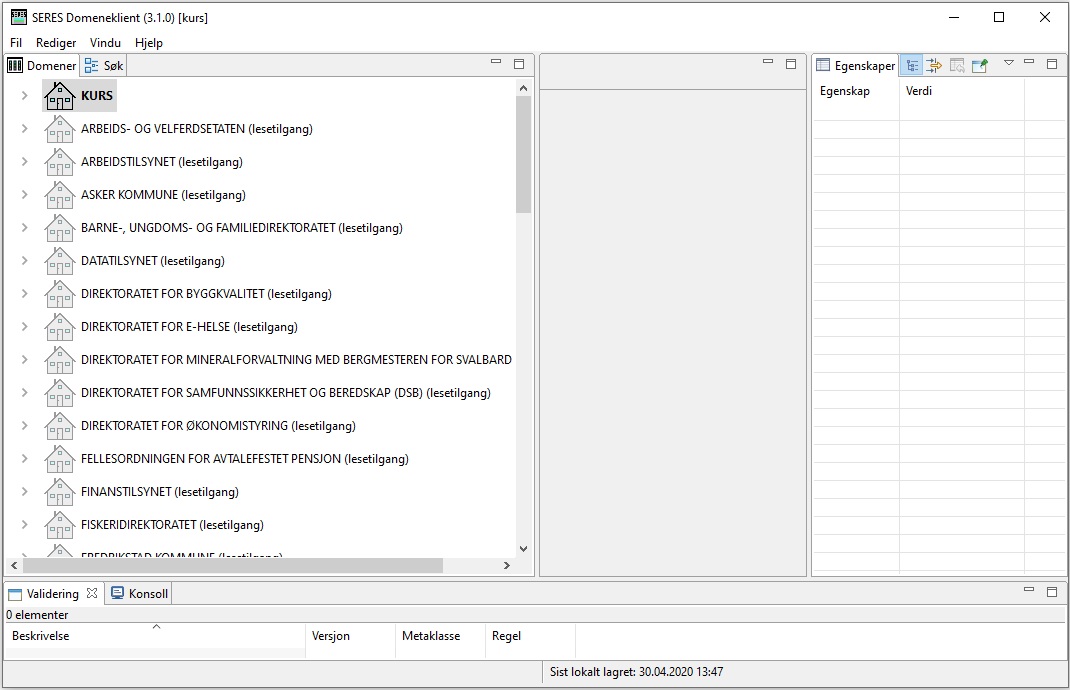Click the SERES application icon in title bar

click(18, 17)
